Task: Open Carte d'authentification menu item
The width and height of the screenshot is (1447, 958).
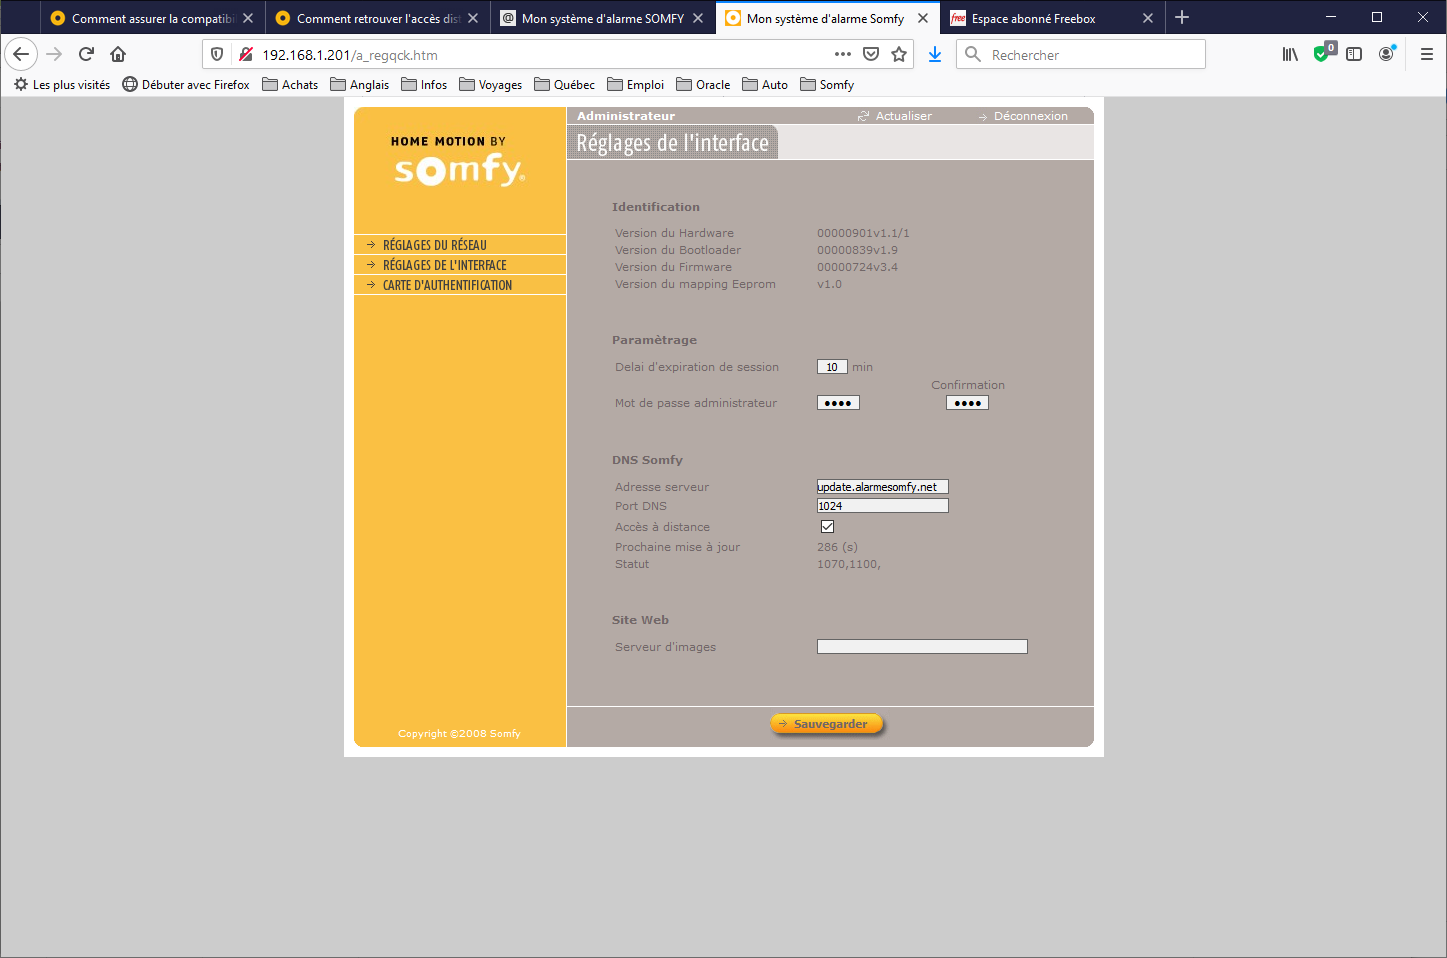Action: pyautogui.click(x=447, y=285)
